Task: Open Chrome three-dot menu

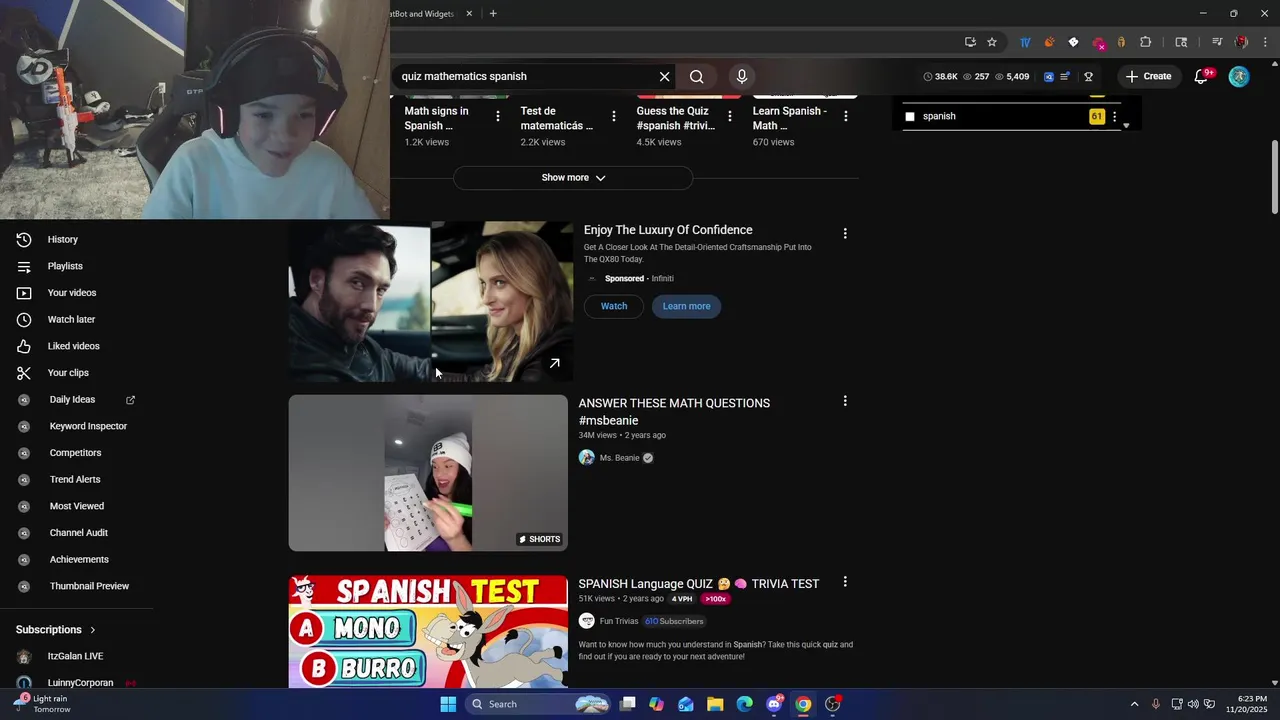Action: click(1265, 42)
